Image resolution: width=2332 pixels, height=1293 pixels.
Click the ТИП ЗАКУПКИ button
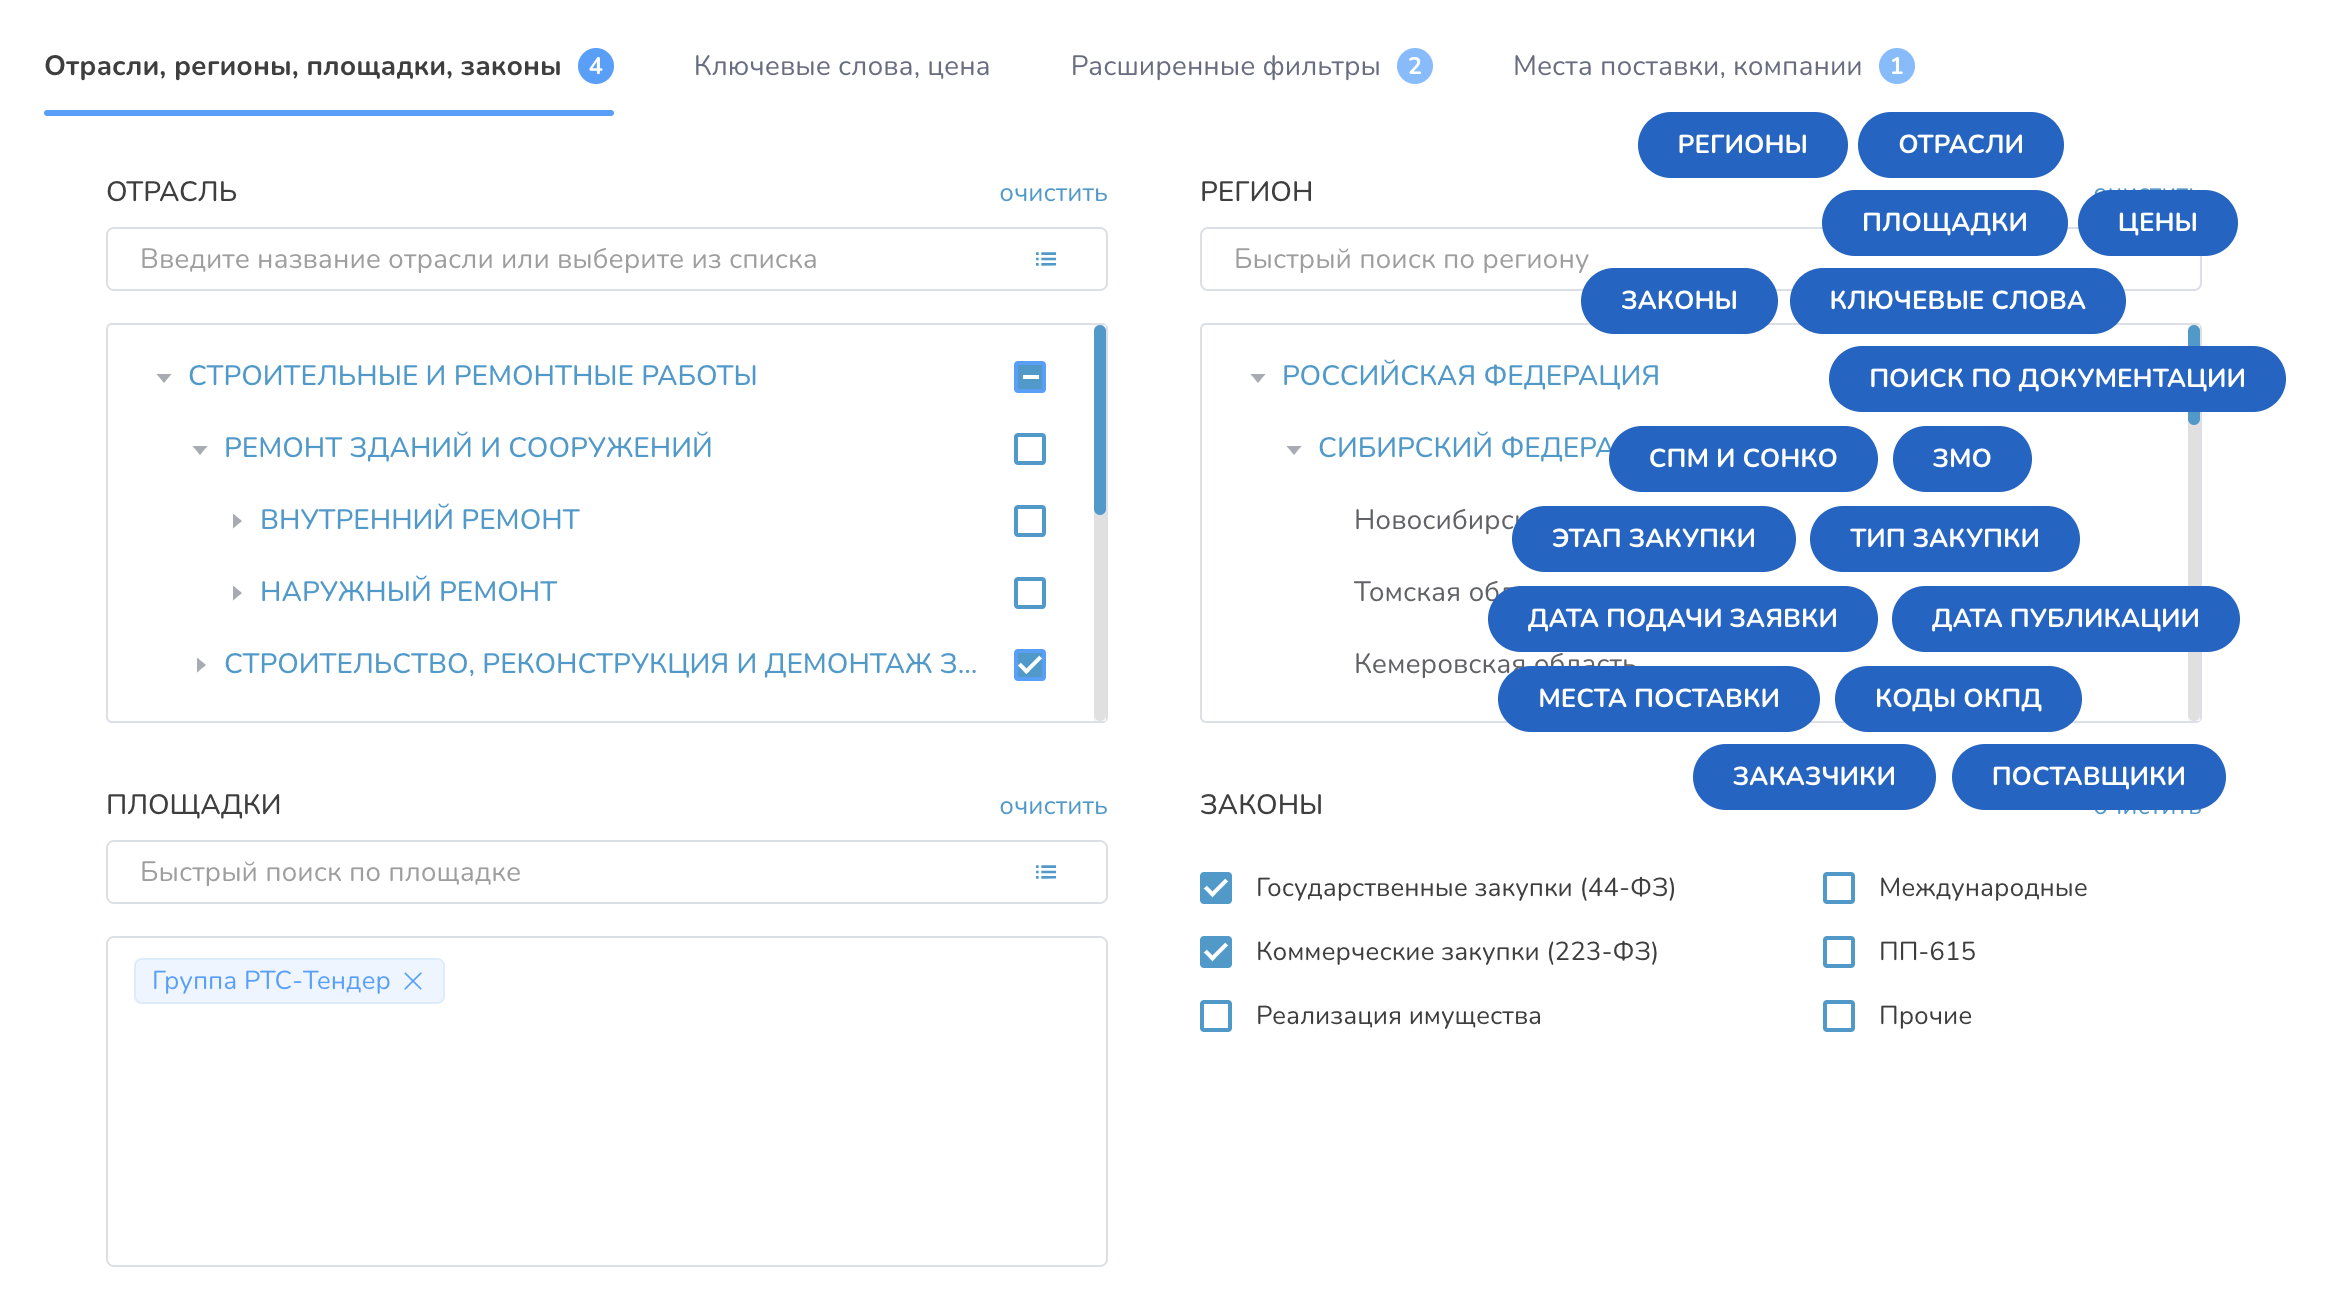[x=1944, y=539]
